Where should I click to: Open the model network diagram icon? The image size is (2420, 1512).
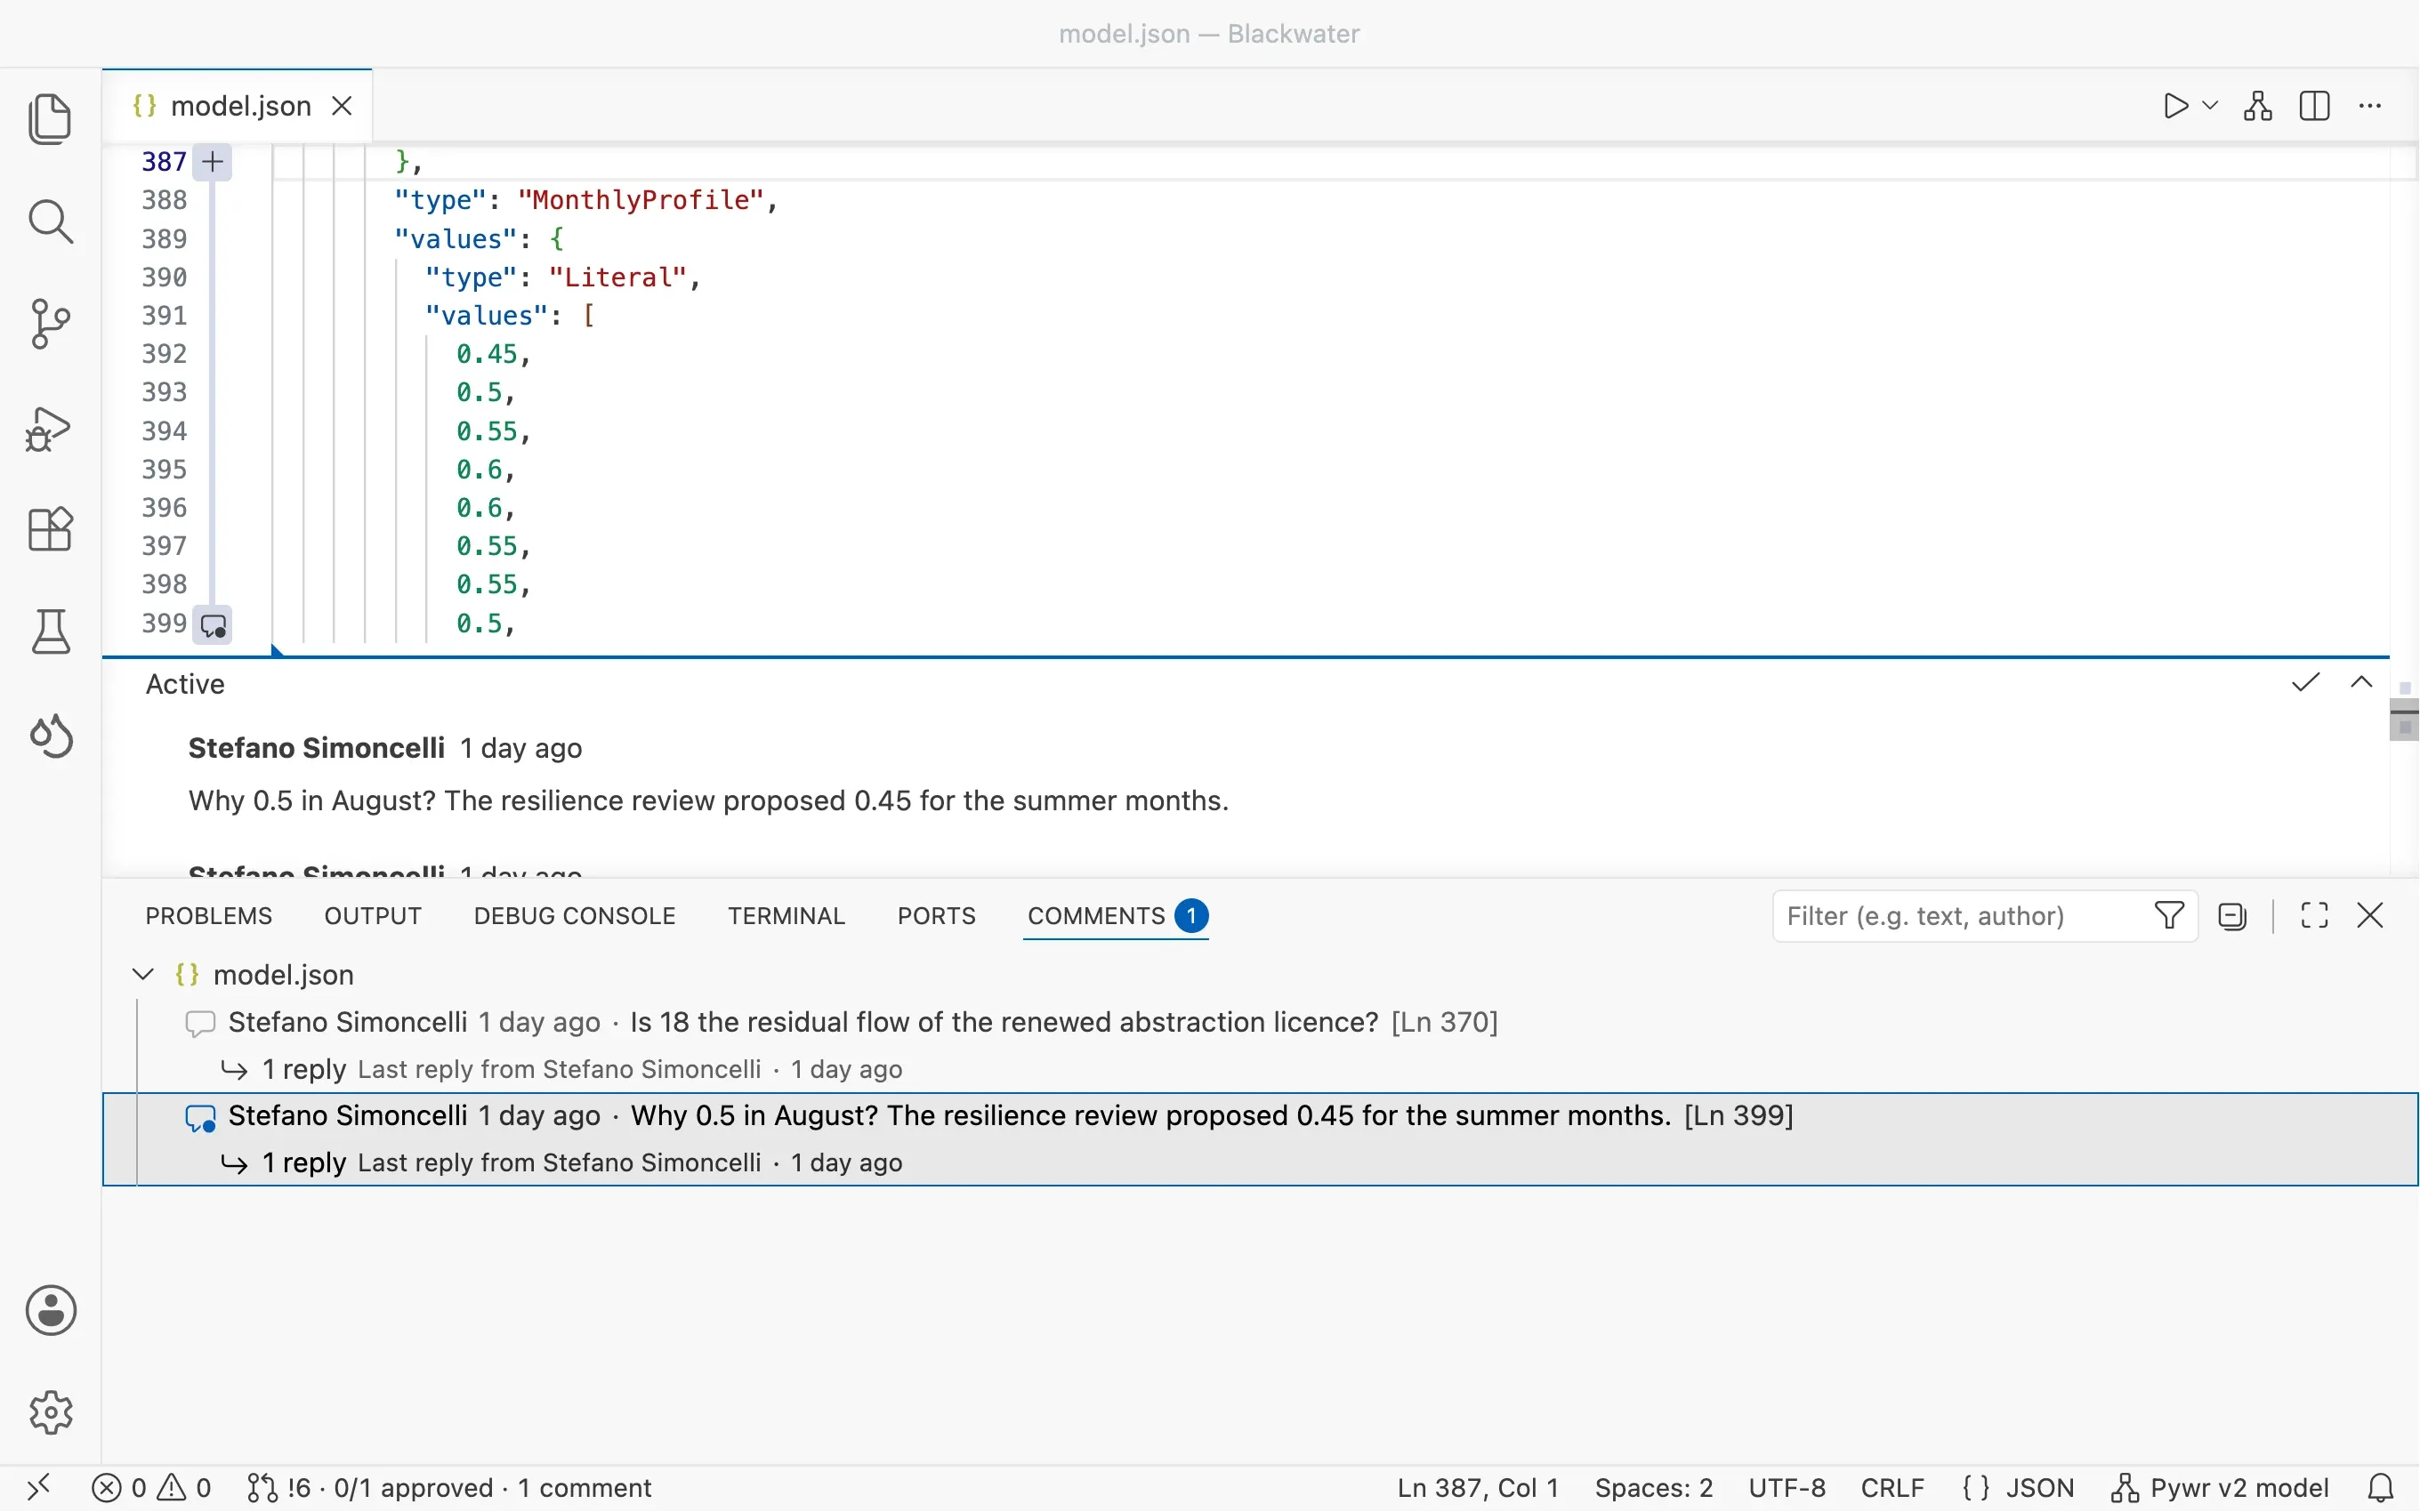2258,106
